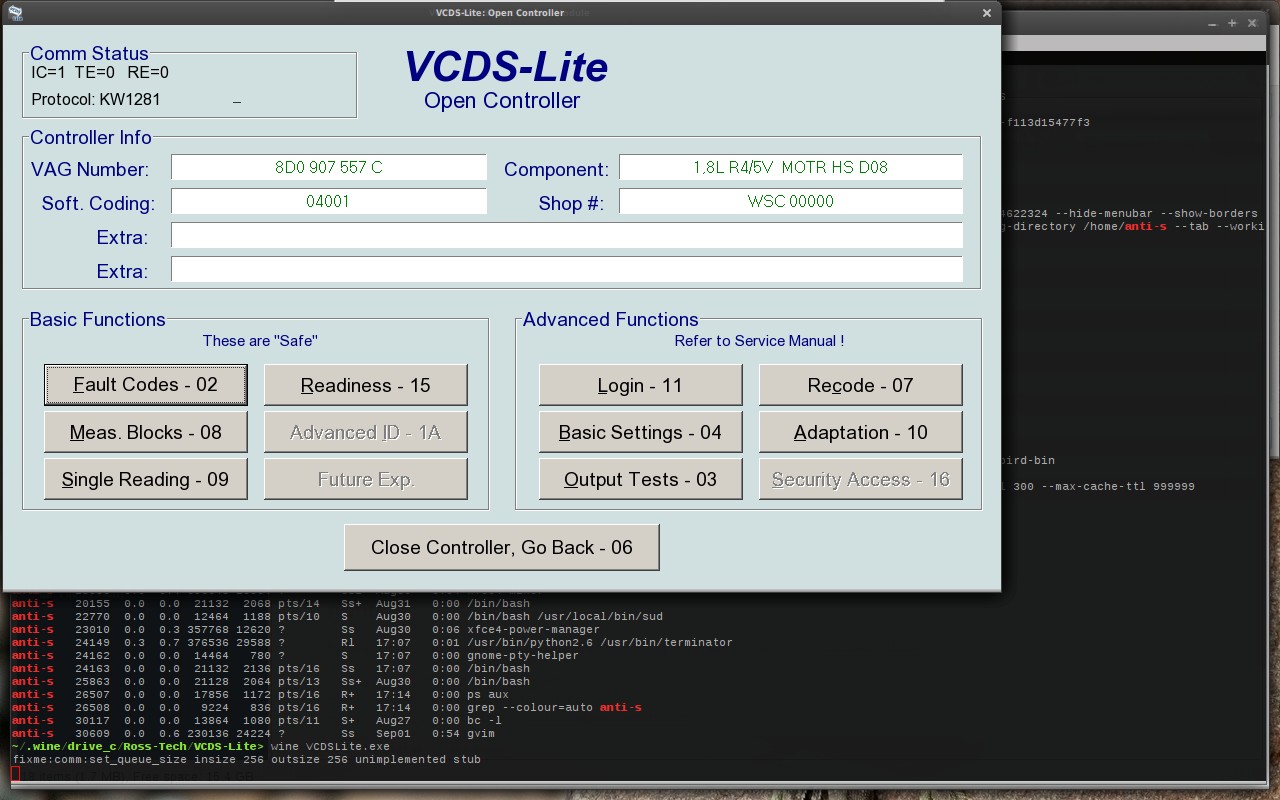Screen dimensions: 1280x800
Task: Click the red terminal cursor on the last line
Action: (x=16, y=773)
